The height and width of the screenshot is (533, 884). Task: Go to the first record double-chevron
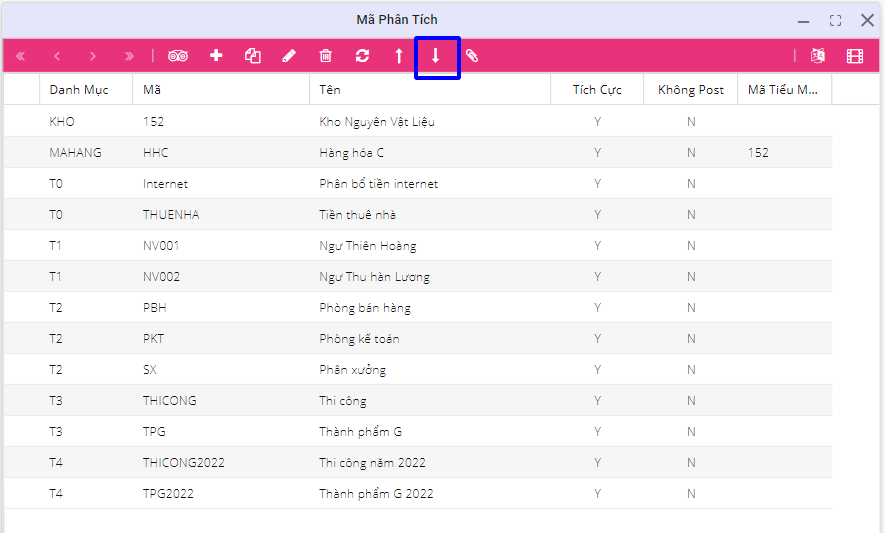point(21,56)
